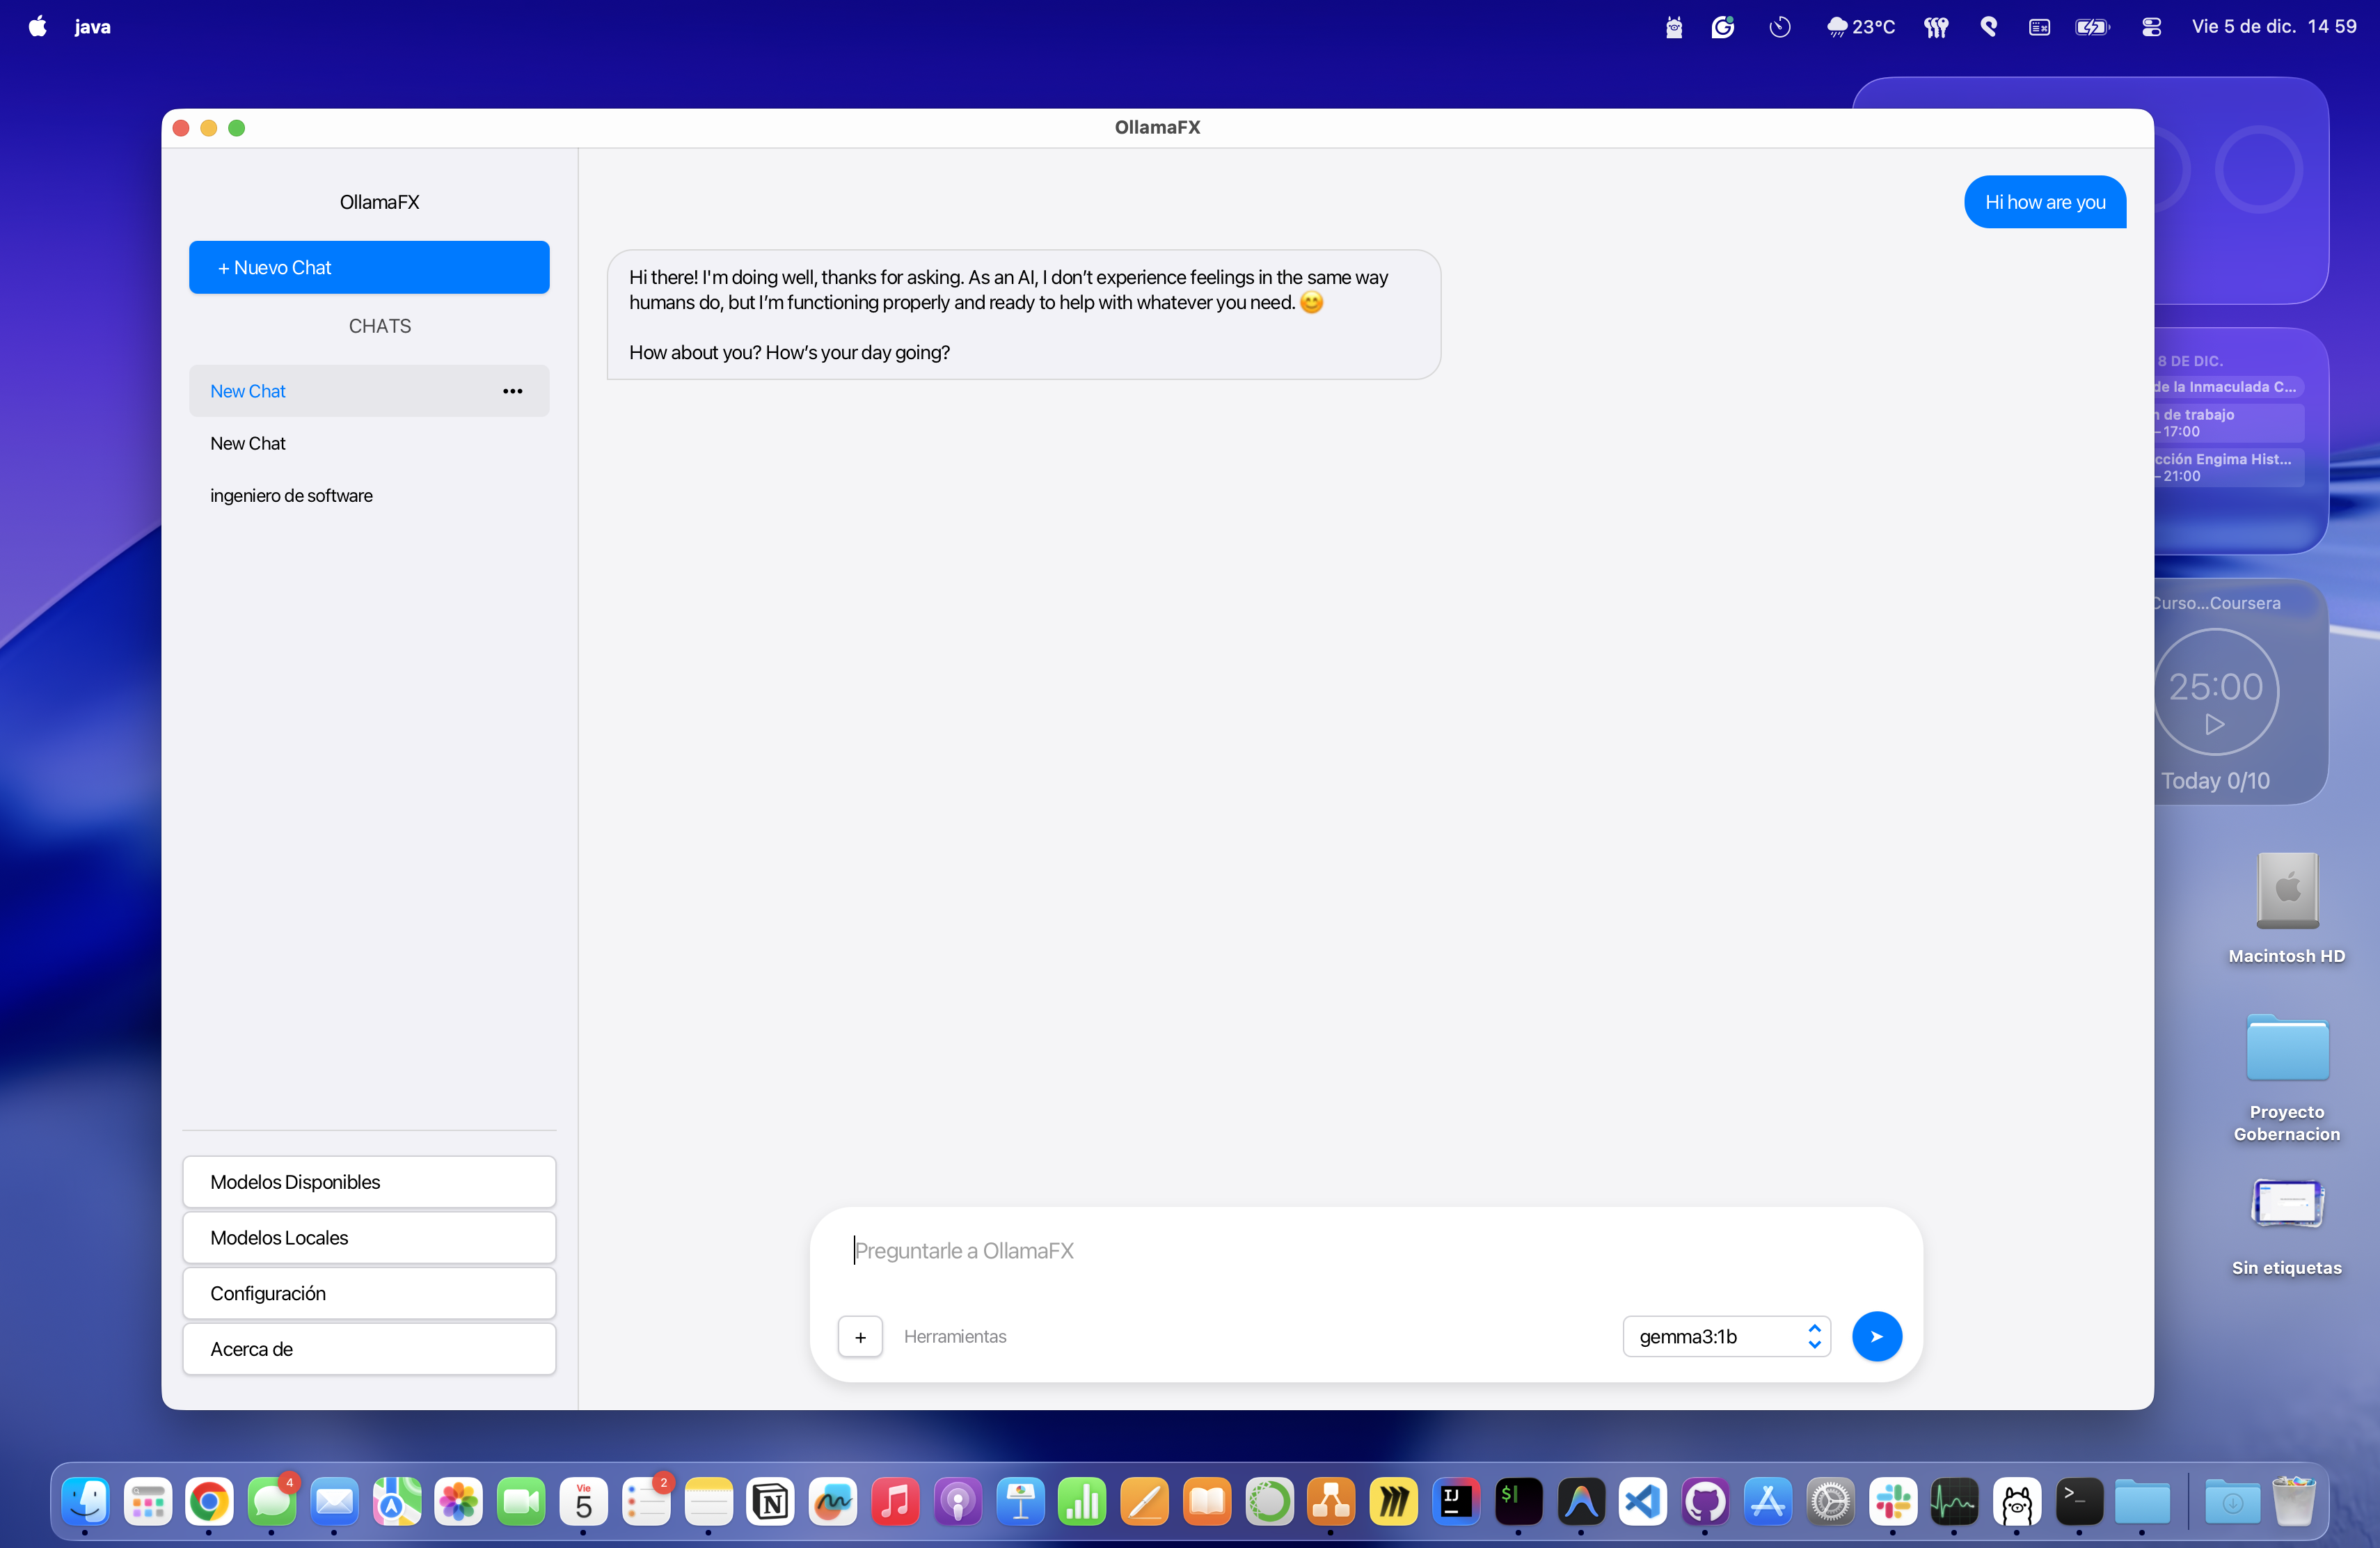
Task: Select the 'Sin etiquetas' desktop file
Action: click(2287, 1227)
